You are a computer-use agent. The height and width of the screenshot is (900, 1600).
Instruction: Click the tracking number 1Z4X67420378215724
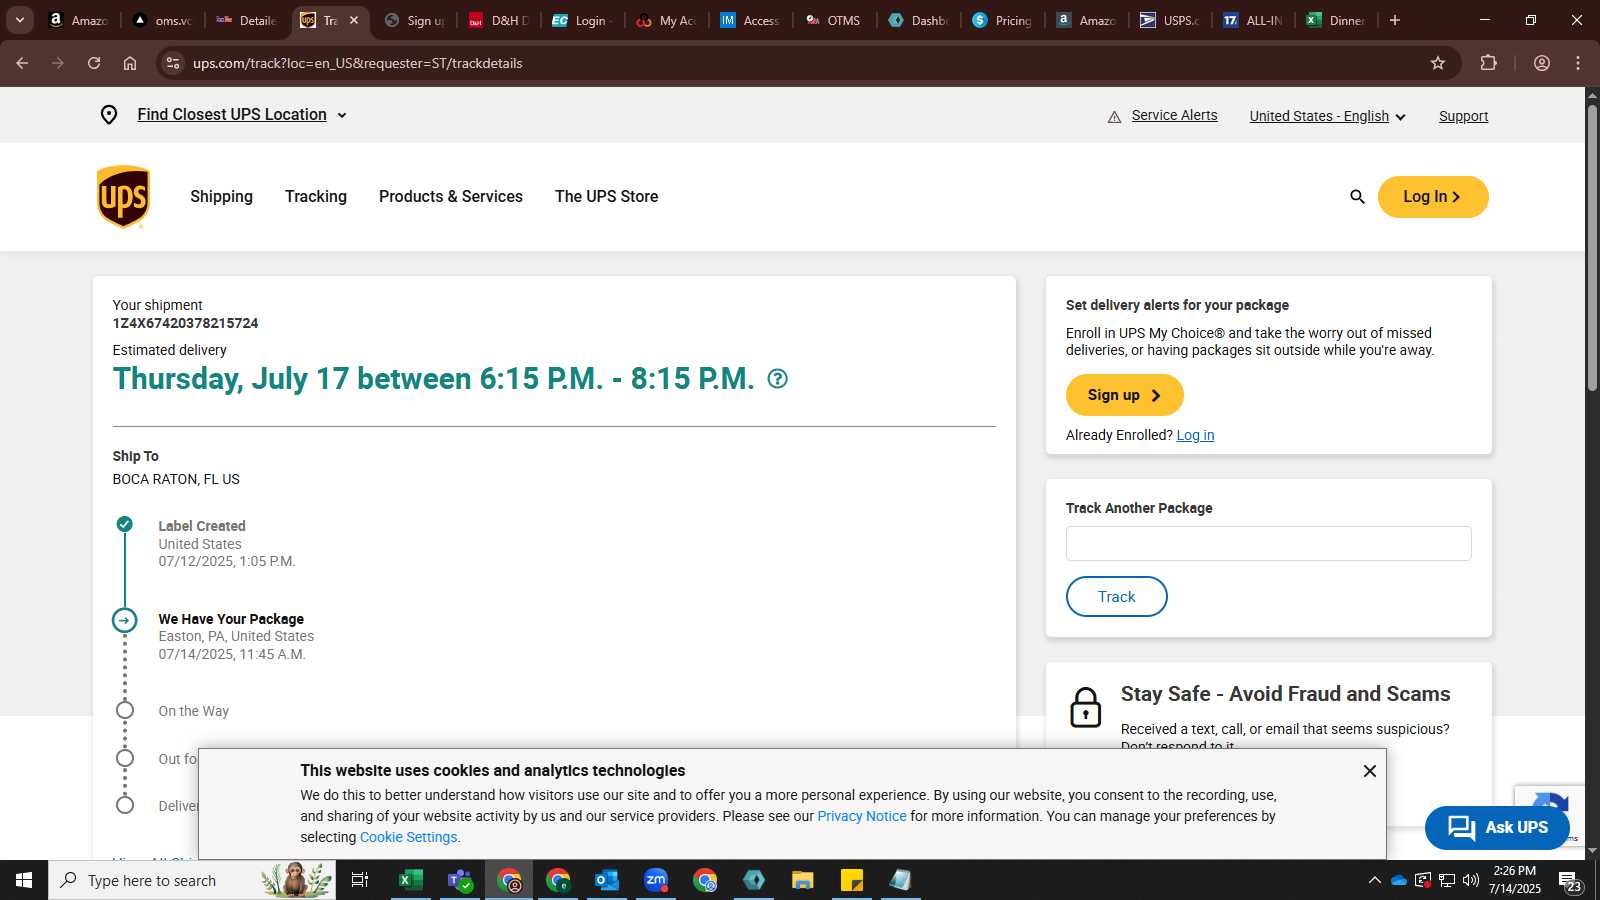pos(185,323)
